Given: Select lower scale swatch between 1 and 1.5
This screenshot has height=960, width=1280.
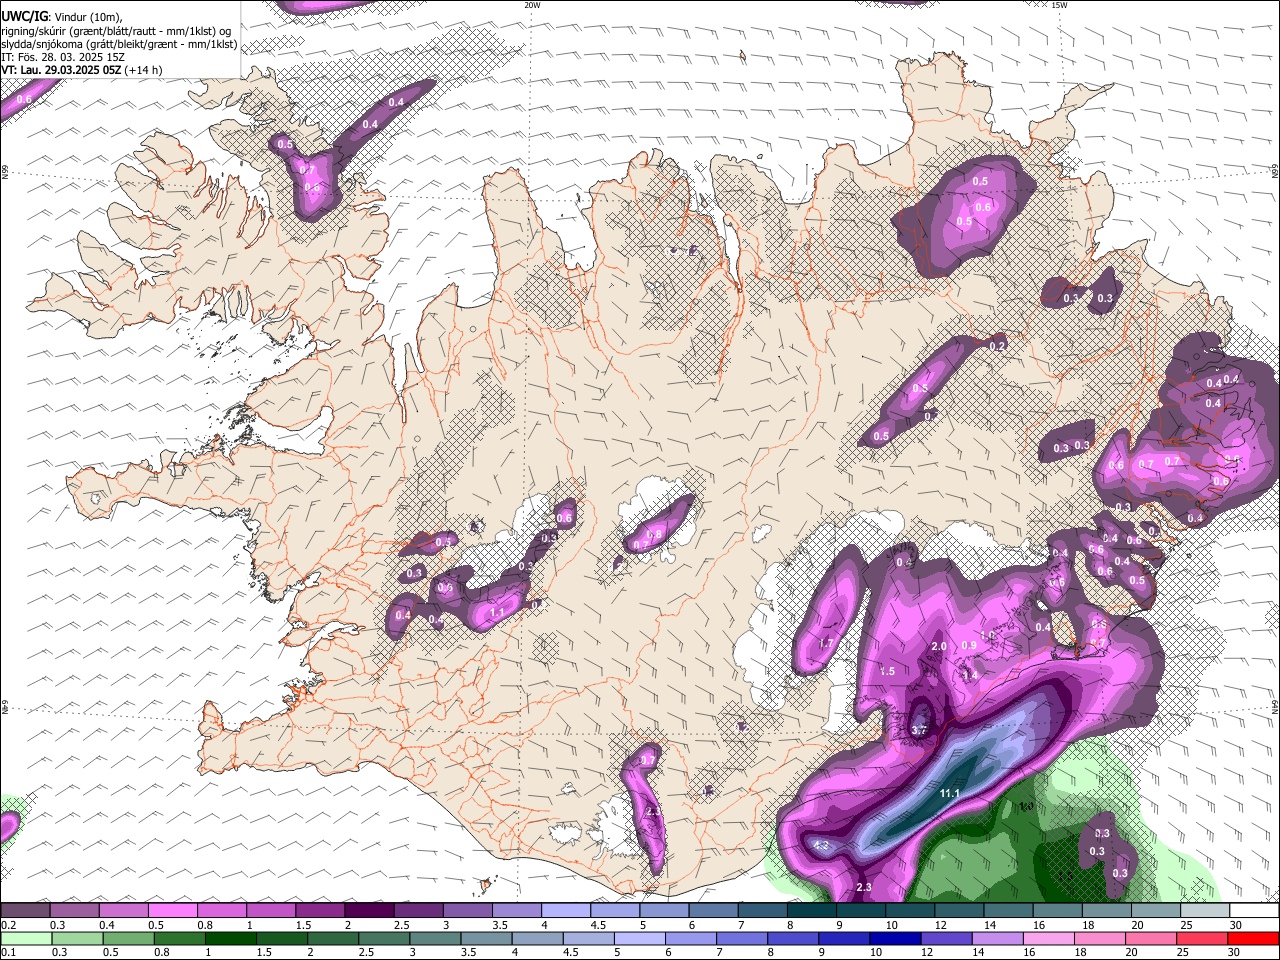Looking at the screenshot, I should 230,938.
